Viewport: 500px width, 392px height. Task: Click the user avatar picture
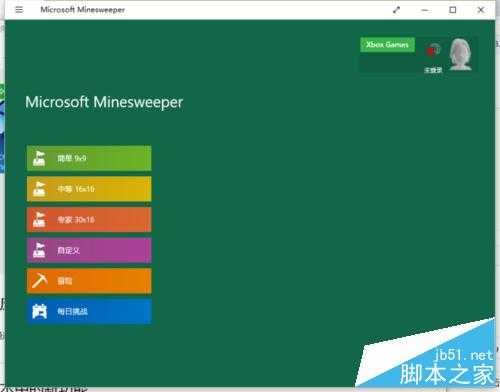click(460, 54)
